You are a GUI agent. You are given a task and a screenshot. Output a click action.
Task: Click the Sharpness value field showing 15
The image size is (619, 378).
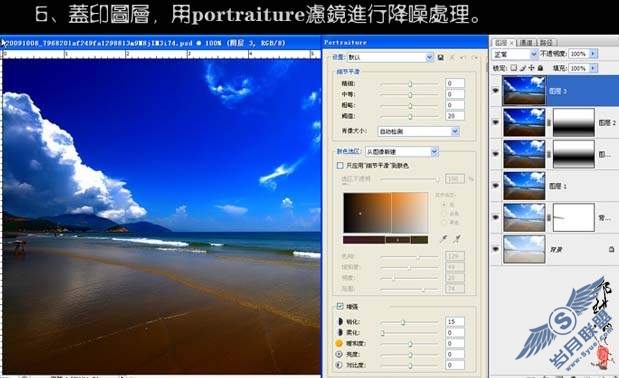click(x=455, y=322)
